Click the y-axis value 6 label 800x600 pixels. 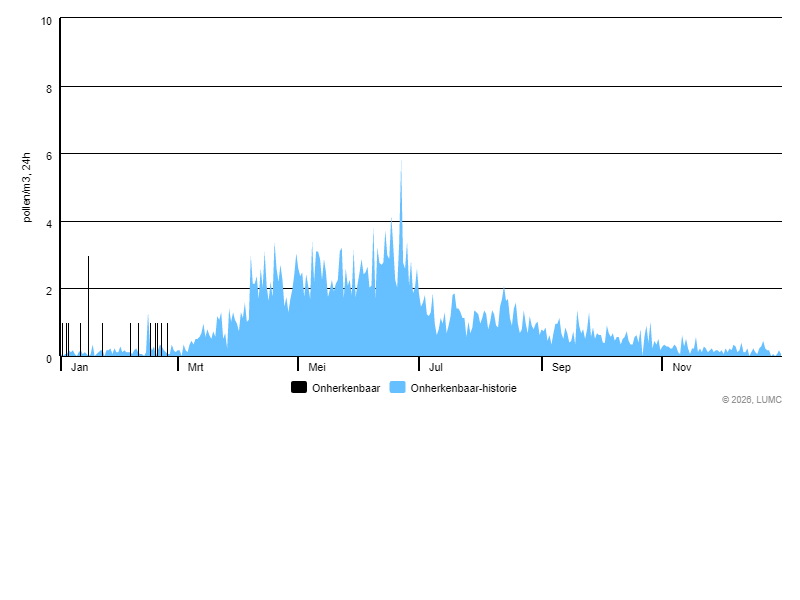(x=48, y=155)
